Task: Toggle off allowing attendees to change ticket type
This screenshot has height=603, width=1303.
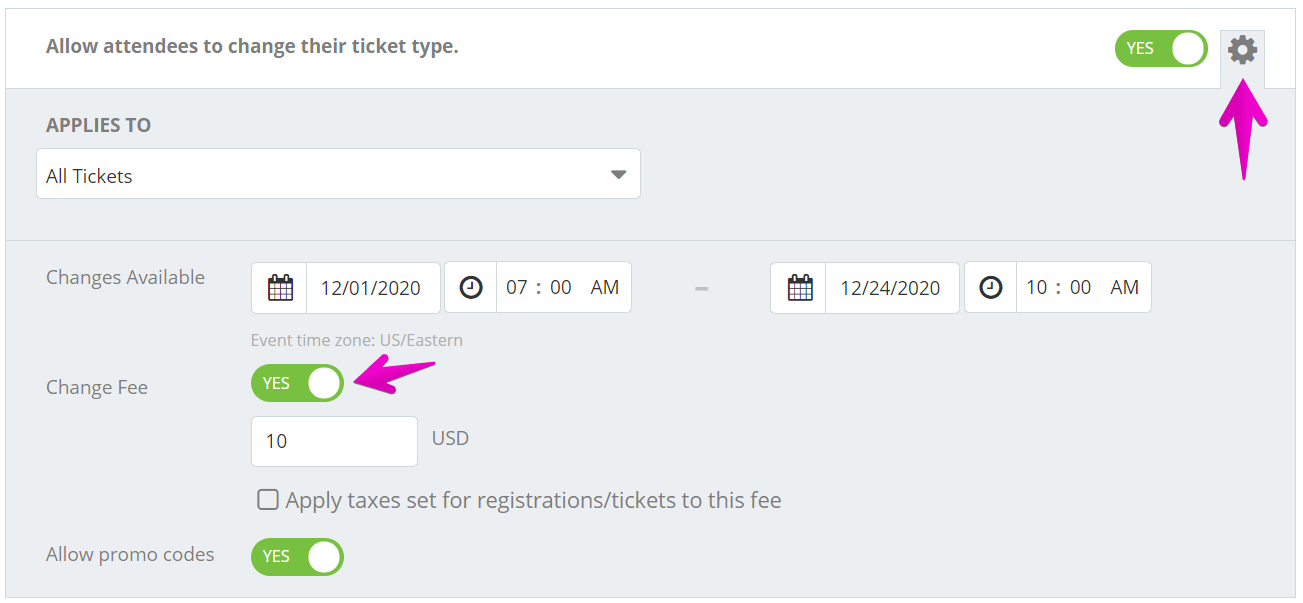Action: click(1160, 47)
